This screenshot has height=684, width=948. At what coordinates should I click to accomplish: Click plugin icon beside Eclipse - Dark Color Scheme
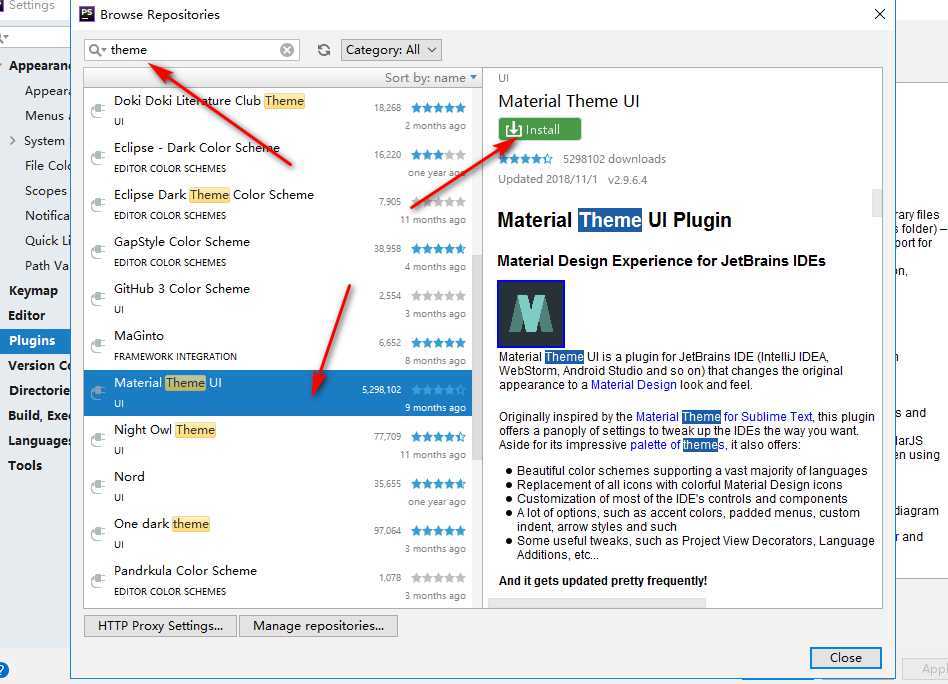click(x=98, y=158)
